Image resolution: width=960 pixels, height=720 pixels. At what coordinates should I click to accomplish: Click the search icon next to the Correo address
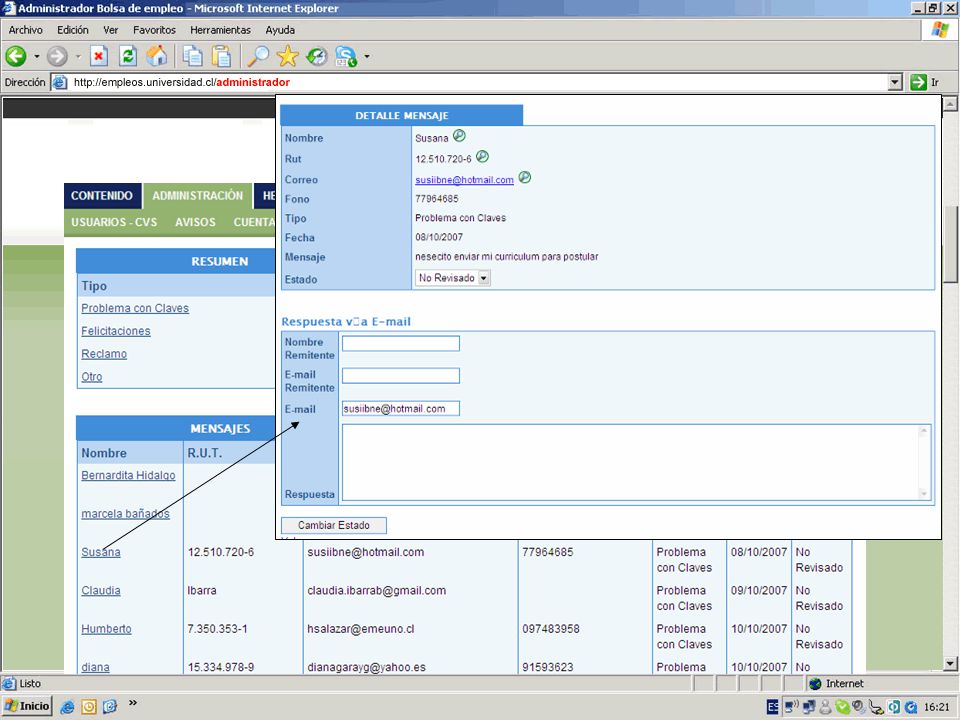point(525,178)
